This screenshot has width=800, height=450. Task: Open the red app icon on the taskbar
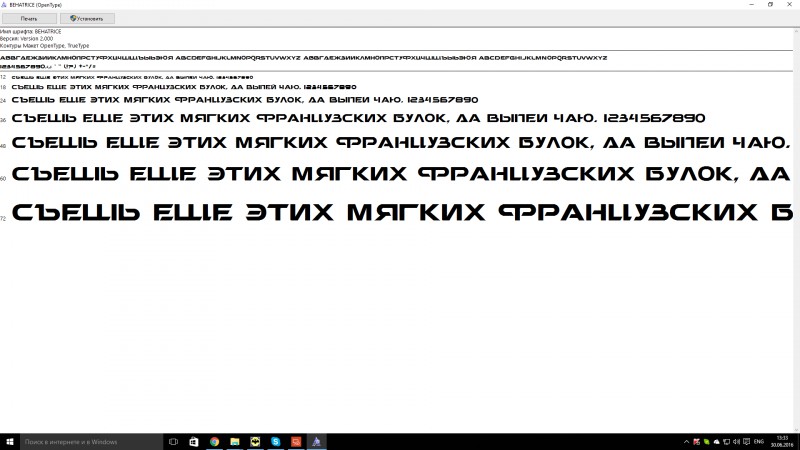click(296, 442)
